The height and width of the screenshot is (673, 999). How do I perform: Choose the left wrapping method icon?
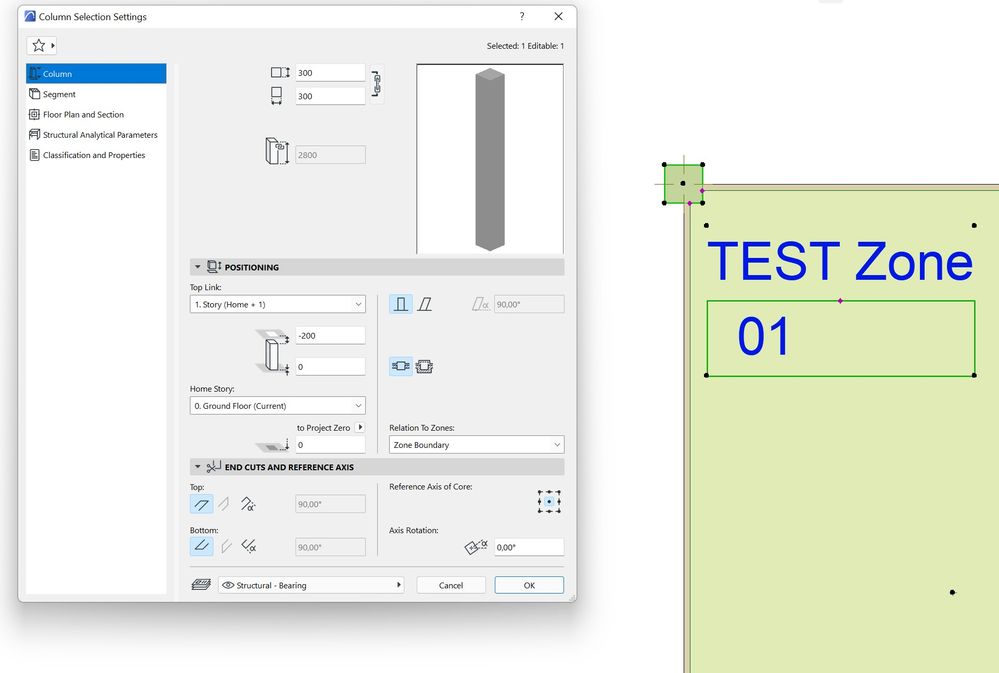pos(401,366)
